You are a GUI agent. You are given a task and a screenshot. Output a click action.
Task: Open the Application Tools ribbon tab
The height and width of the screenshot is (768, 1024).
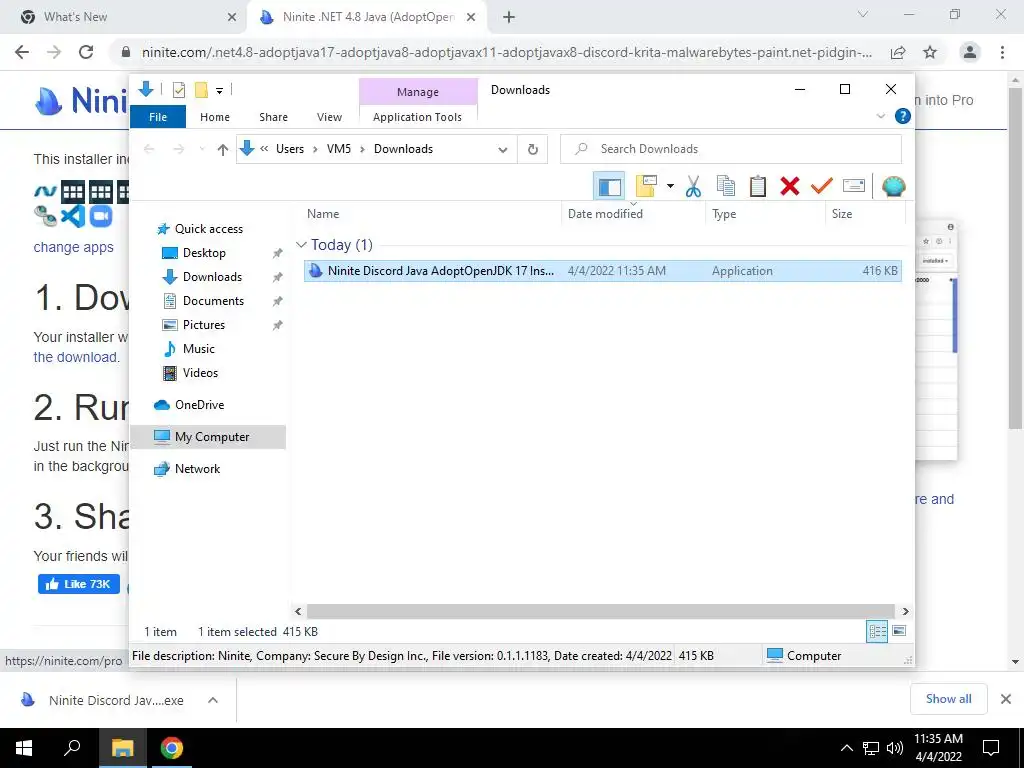pyautogui.click(x=417, y=117)
